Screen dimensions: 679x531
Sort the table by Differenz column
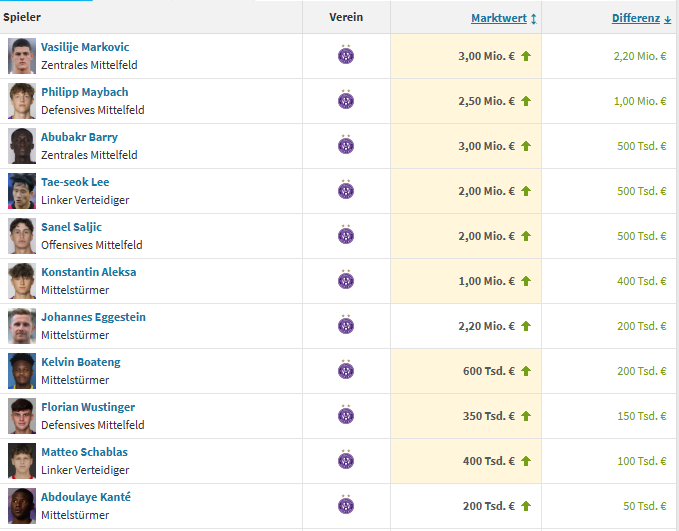click(x=641, y=18)
